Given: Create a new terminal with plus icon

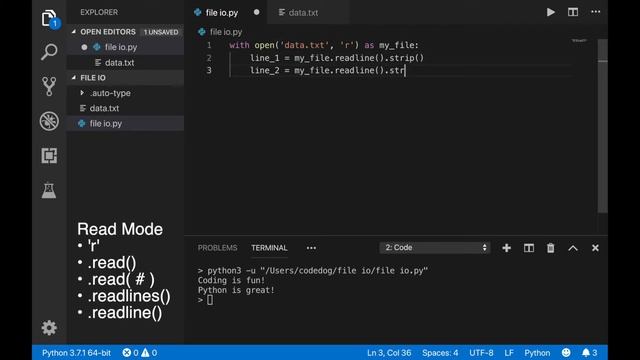Looking at the screenshot, I should tap(507, 248).
